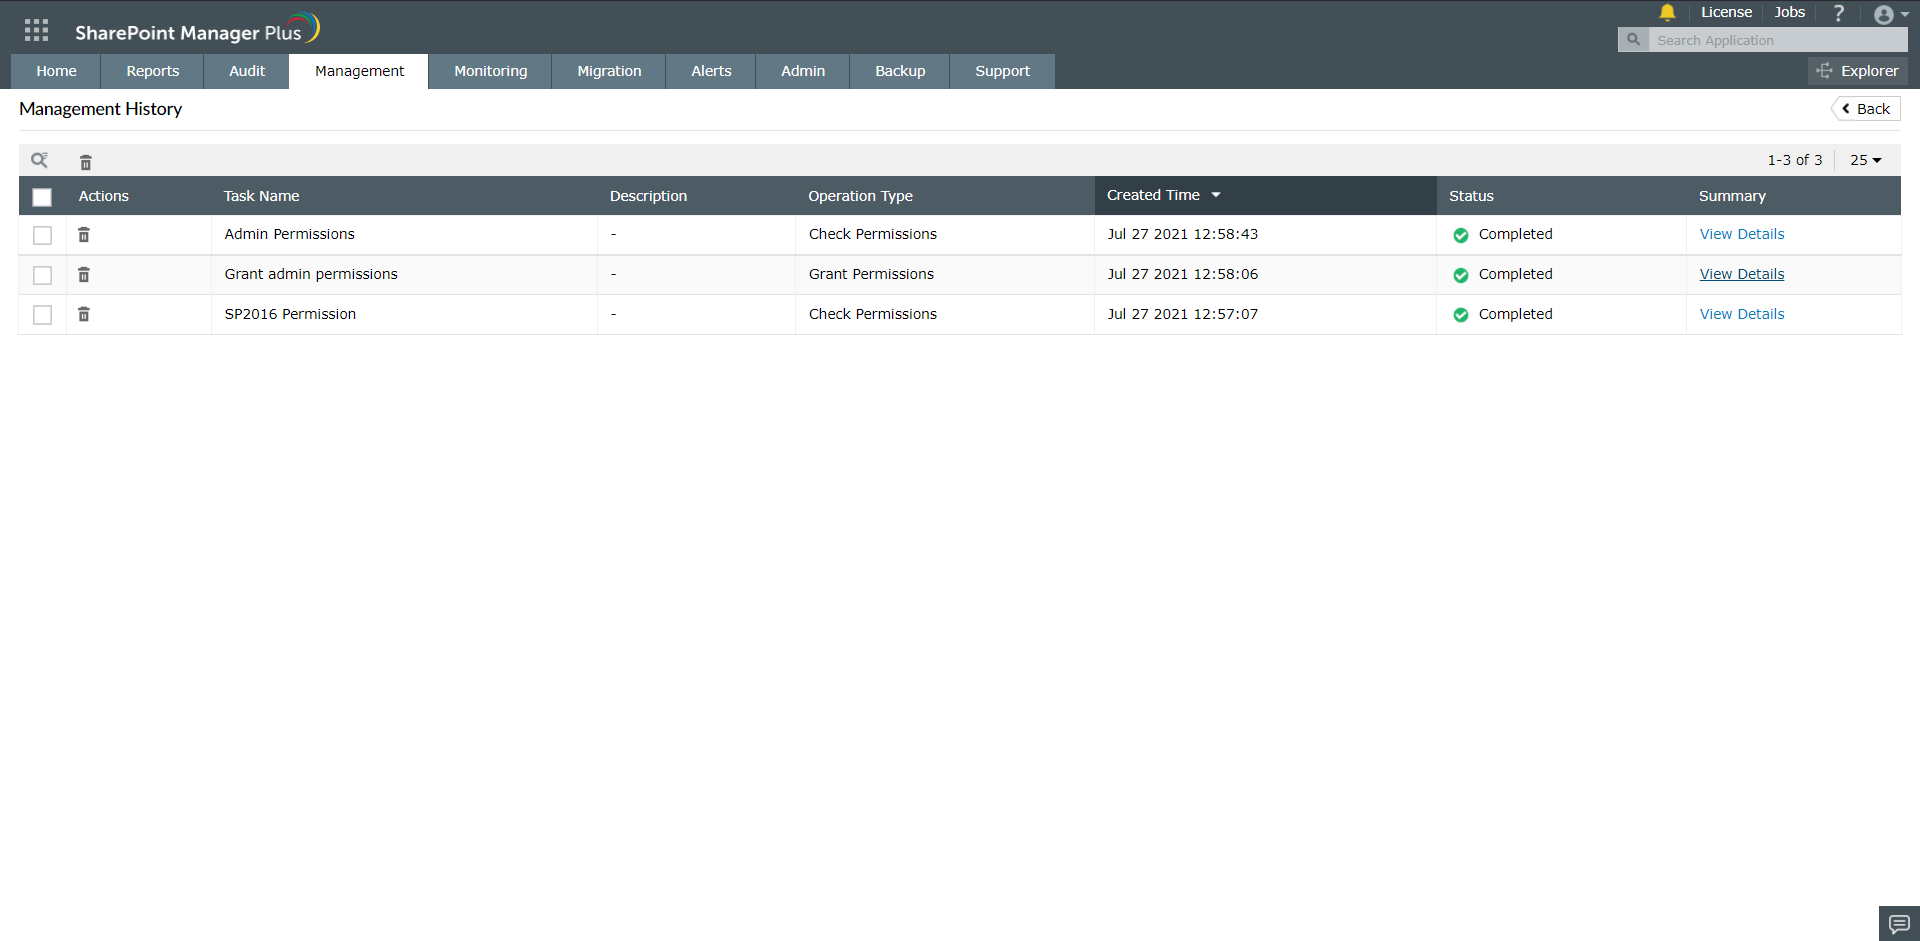This screenshot has height=941, width=1920.
Task: Click the Back button
Action: [x=1866, y=109]
